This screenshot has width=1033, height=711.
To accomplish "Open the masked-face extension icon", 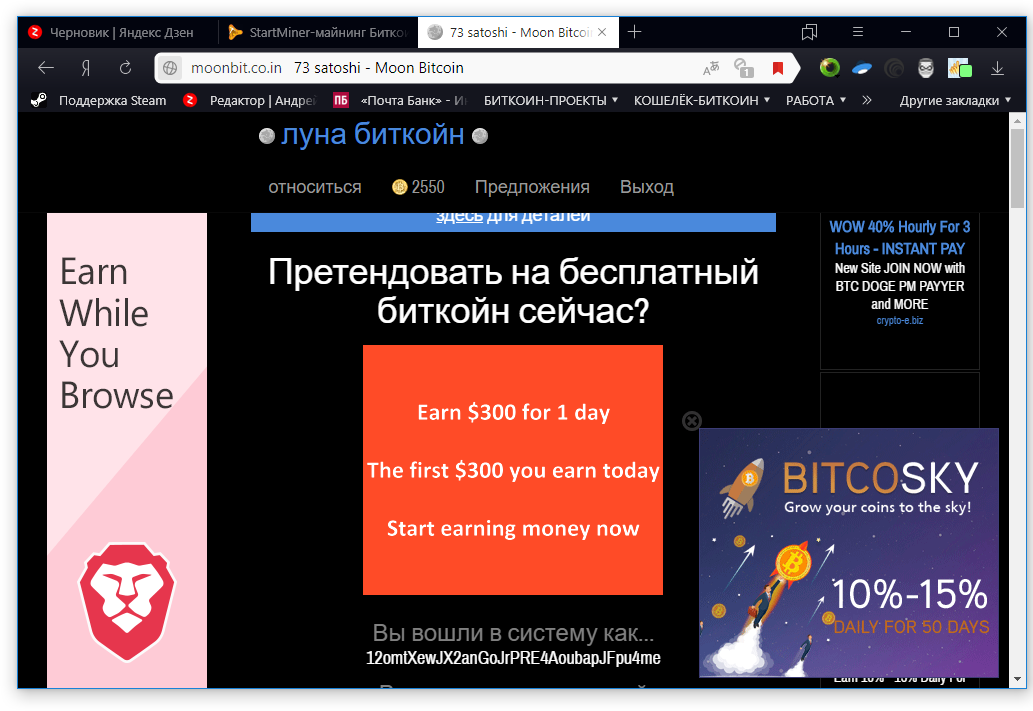I will [x=926, y=68].
